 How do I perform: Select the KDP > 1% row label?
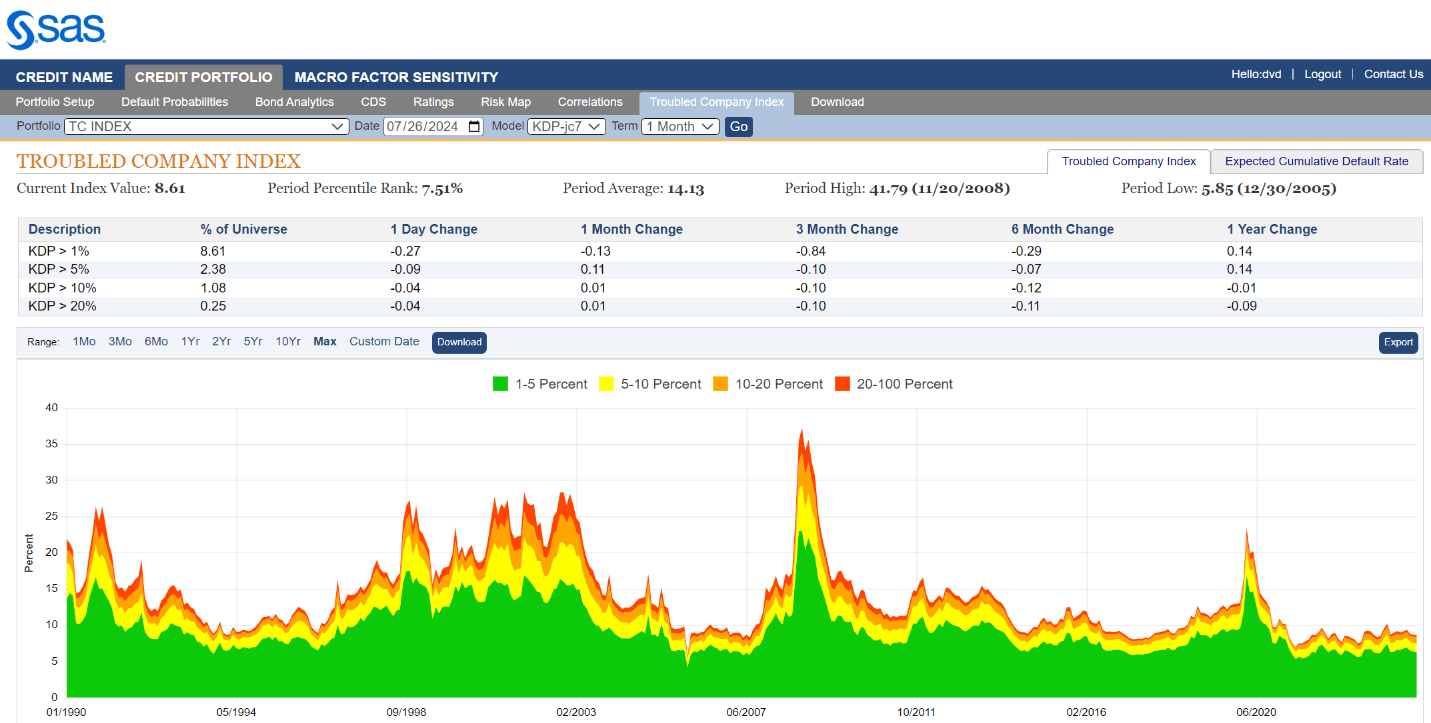coord(59,251)
